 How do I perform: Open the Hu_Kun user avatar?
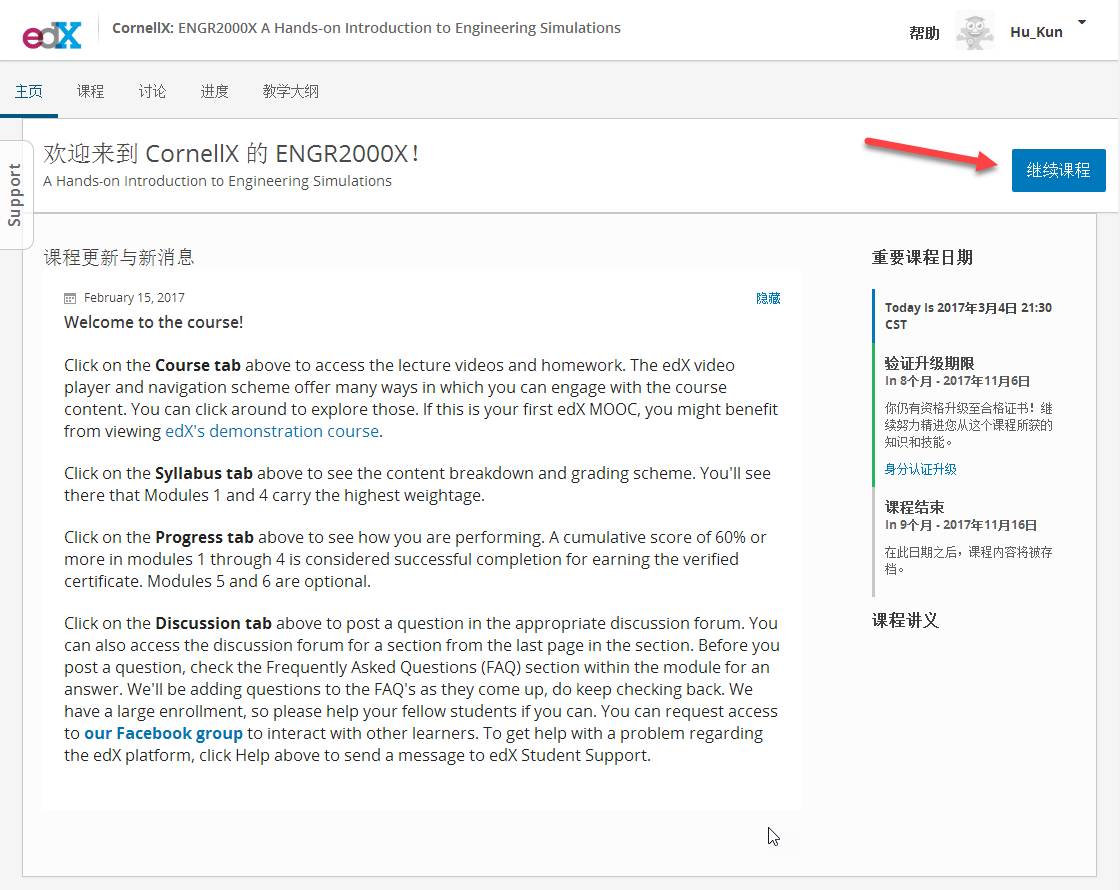tap(974, 32)
